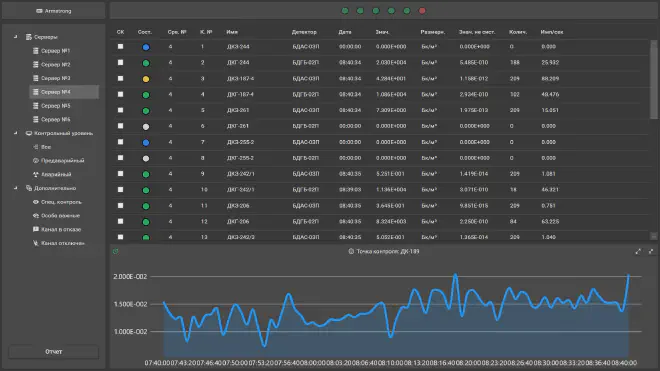Screen dimensions: 660x371
Task: Click white status circle of ДКГ-255-2 row
Action: pos(146,159)
